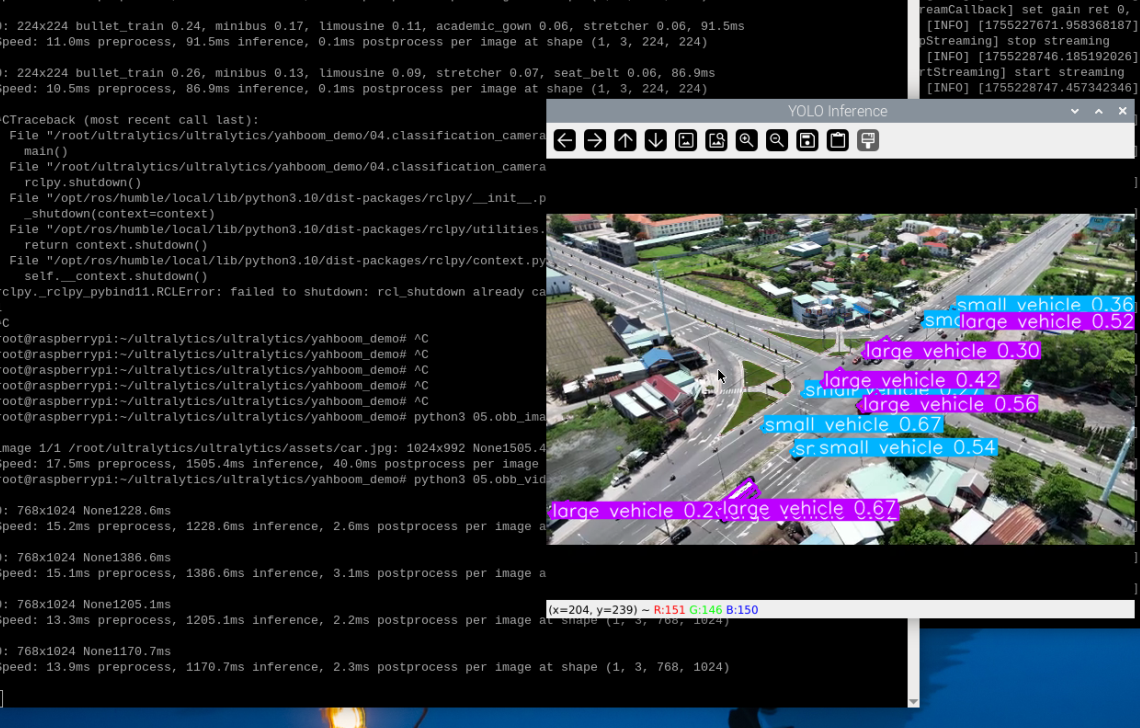Viewport: 1140px width, 728px height.
Task: Select the "small vehicle 0.54" detection label
Action: tap(907, 447)
